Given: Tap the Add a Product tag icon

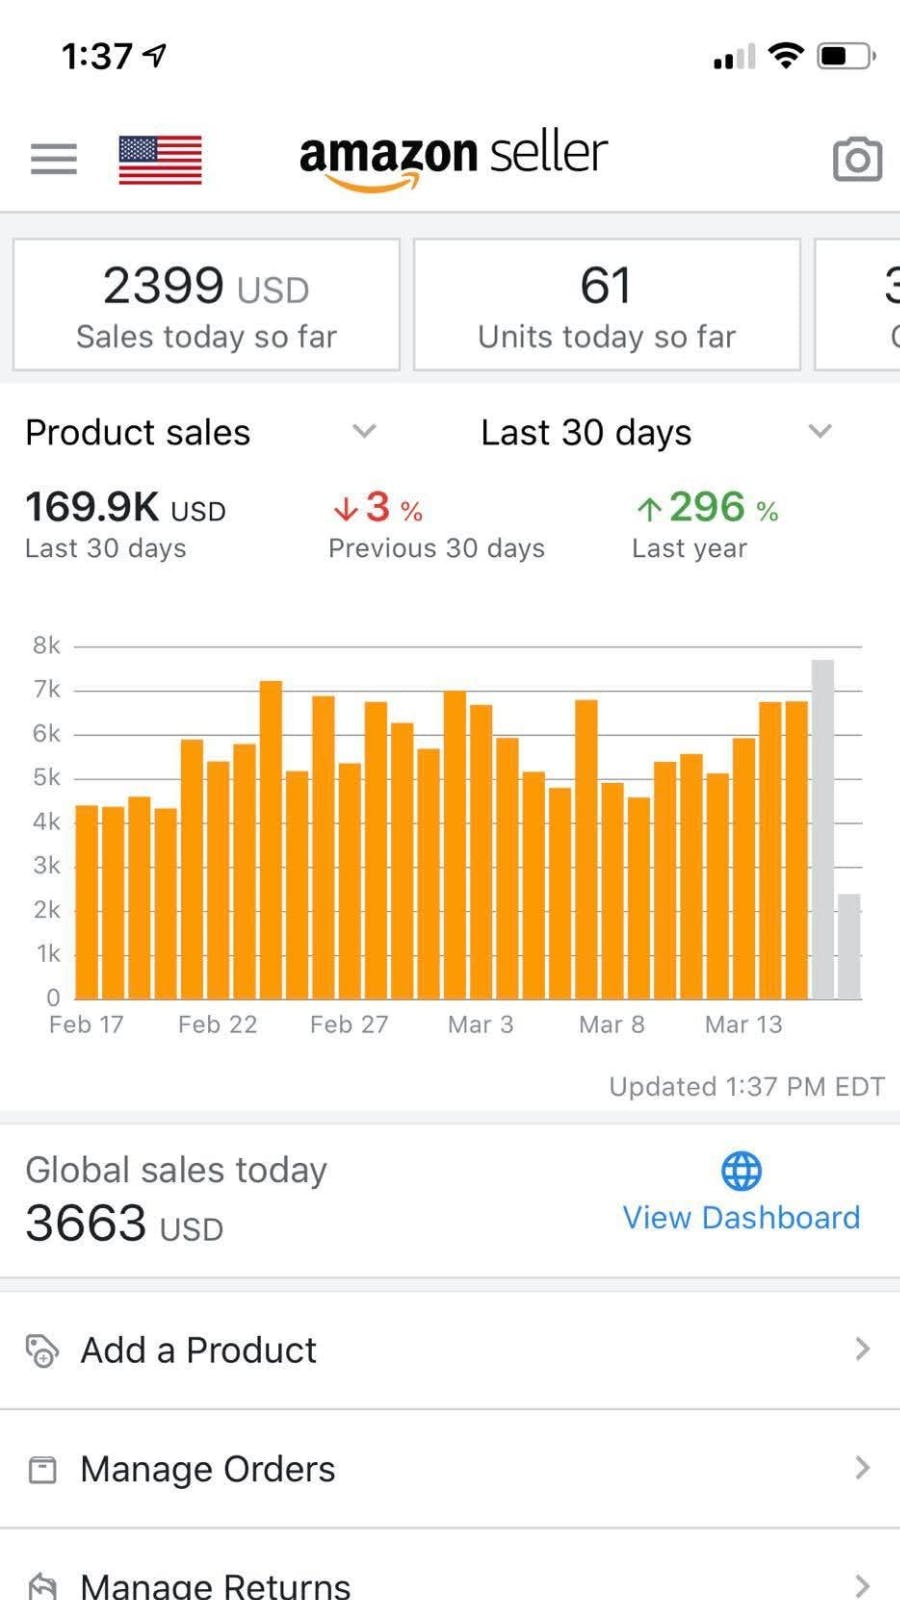Looking at the screenshot, I should [x=42, y=1350].
